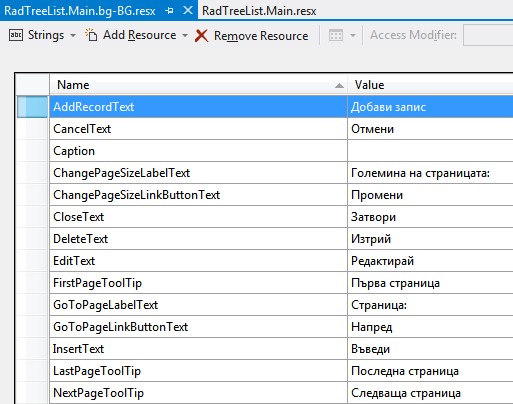This screenshot has width=513, height=404.
Task: Select the 'Следваща страница' value cell
Action: (430, 393)
